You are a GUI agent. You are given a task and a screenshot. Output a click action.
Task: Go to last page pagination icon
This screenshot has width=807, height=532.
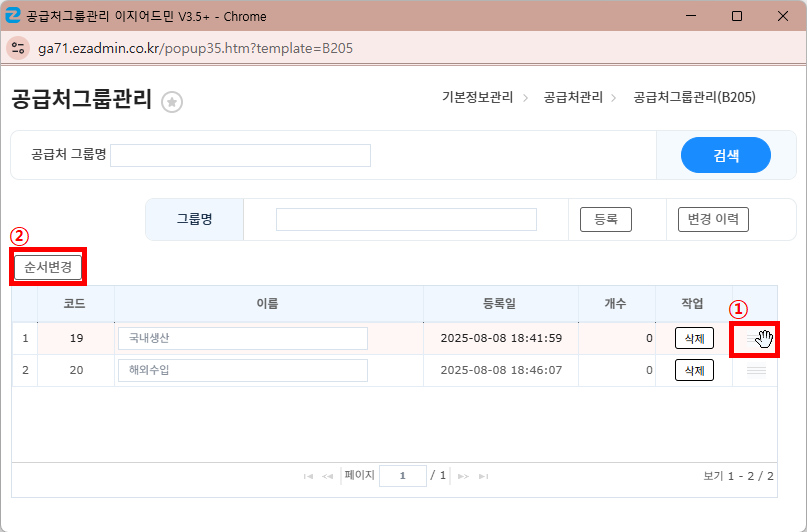click(x=483, y=476)
